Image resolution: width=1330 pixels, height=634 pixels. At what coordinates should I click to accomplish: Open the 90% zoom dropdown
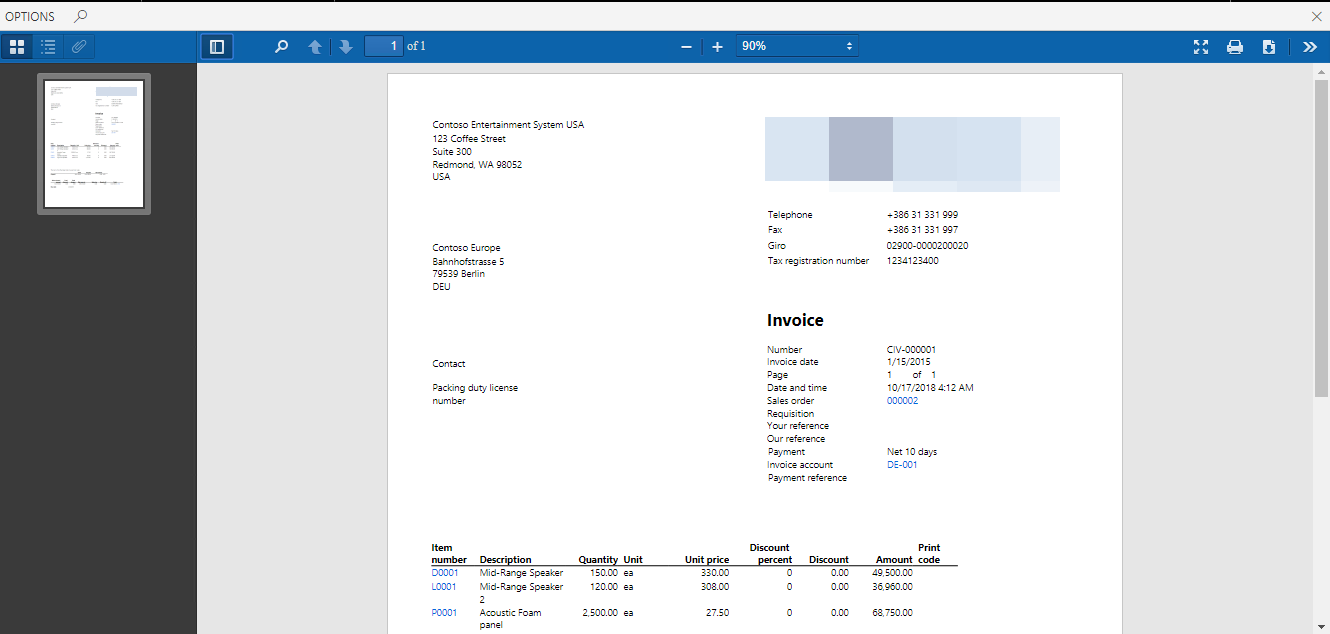pos(797,46)
